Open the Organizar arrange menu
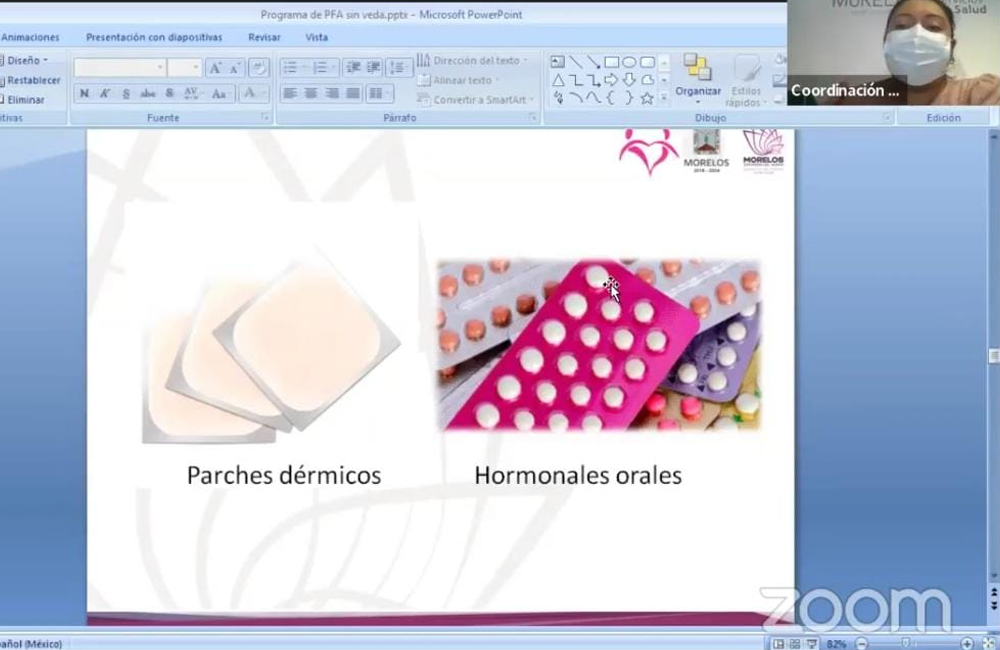This screenshot has height=650, width=1000. pyautogui.click(x=698, y=80)
